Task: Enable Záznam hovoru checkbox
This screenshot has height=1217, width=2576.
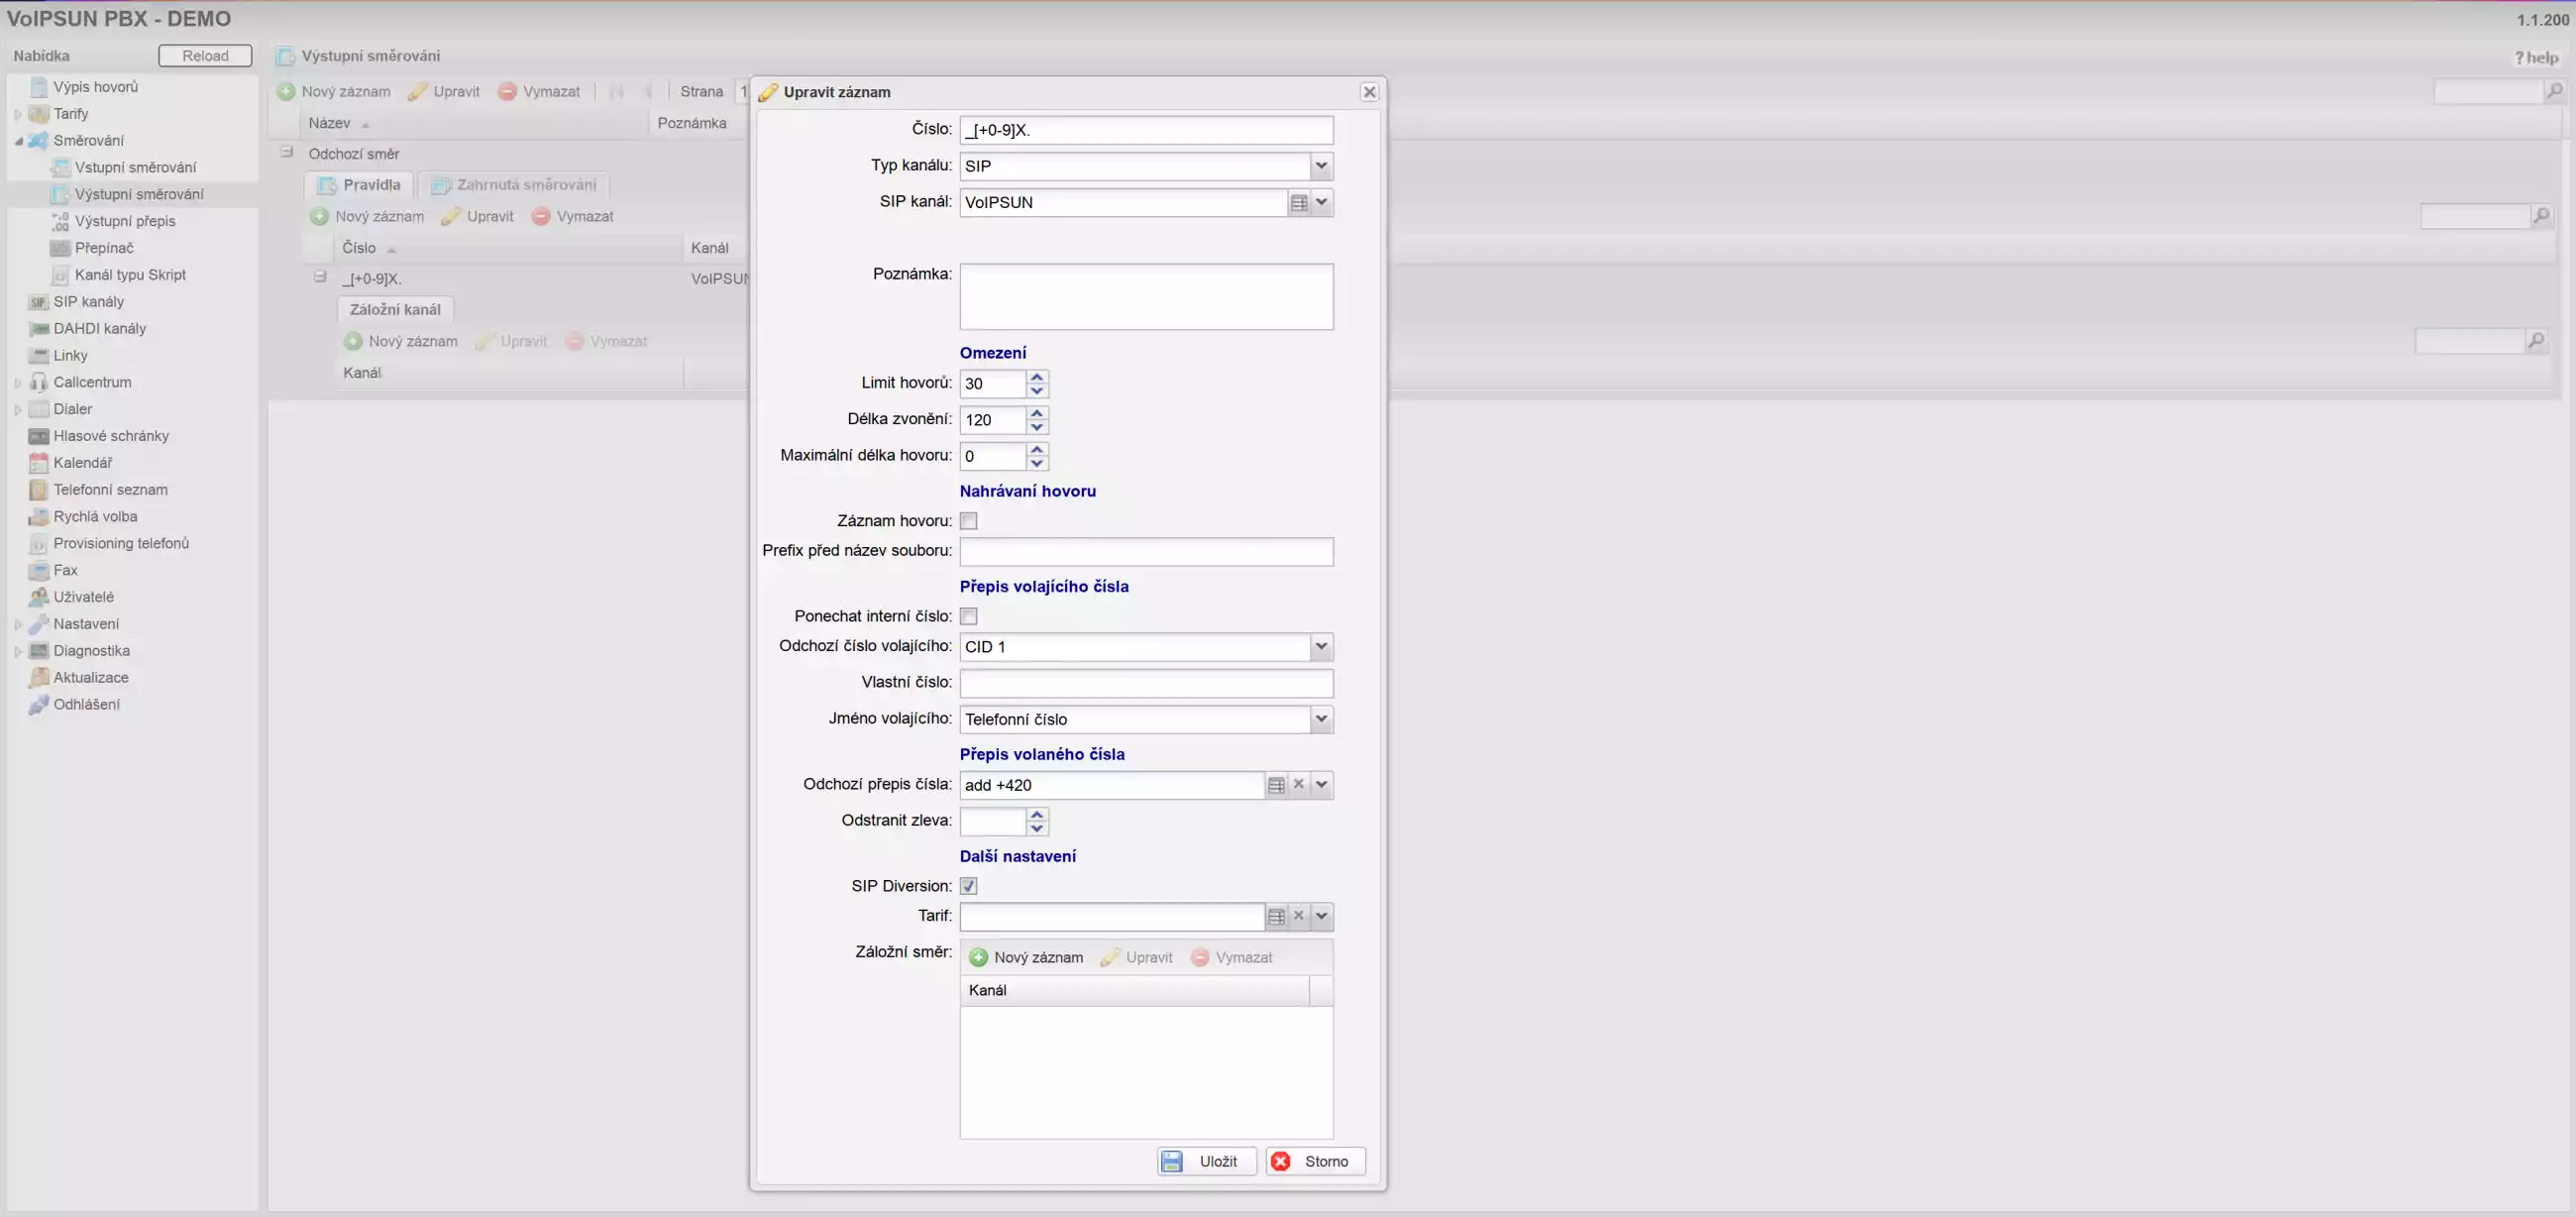Action: [968, 521]
